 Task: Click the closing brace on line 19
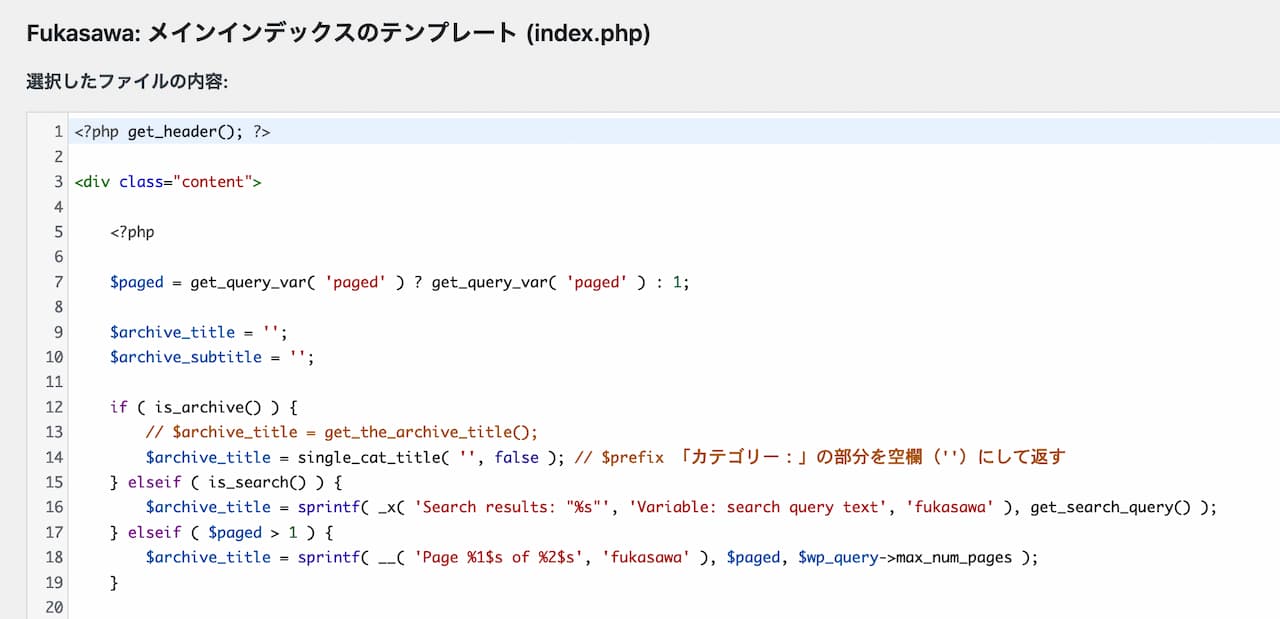coord(114,581)
